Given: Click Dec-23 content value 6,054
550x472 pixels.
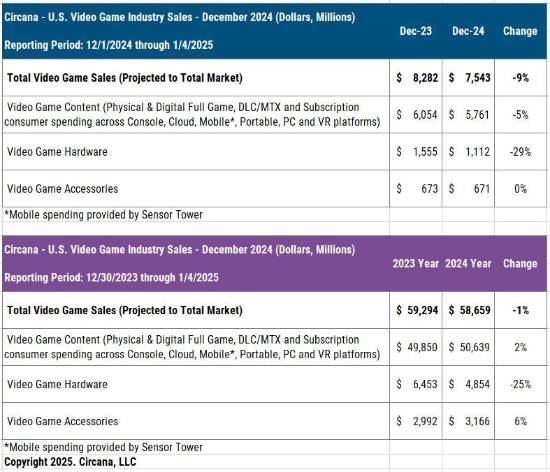Looking at the screenshot, I should pyautogui.click(x=416, y=115).
